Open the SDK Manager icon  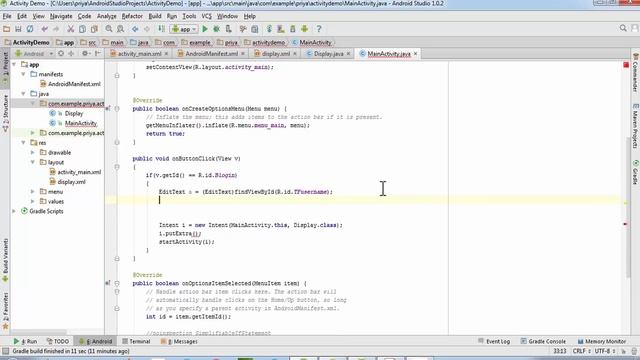pos(293,29)
